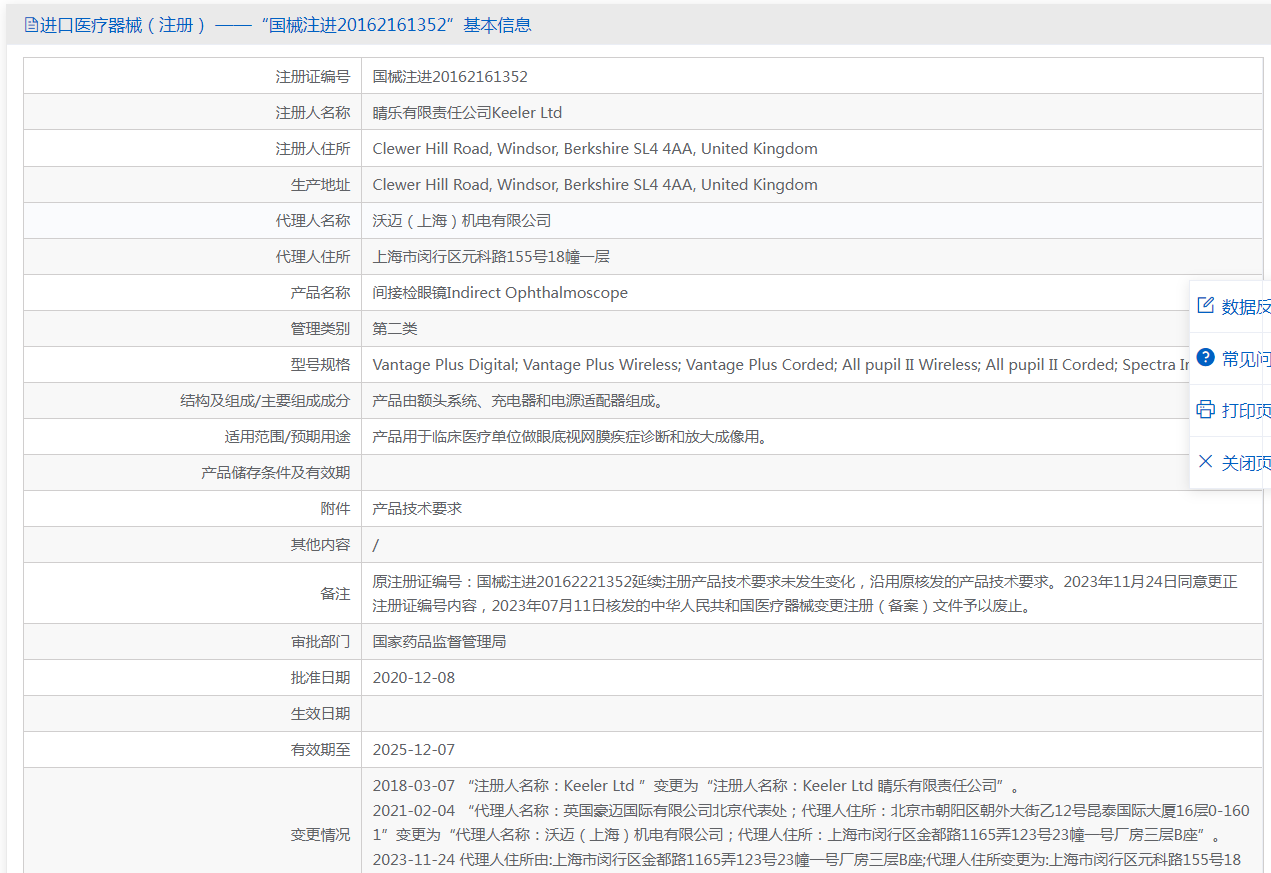Click the 变更情况 row label
The width and height of the screenshot is (1271, 873).
(x=320, y=834)
